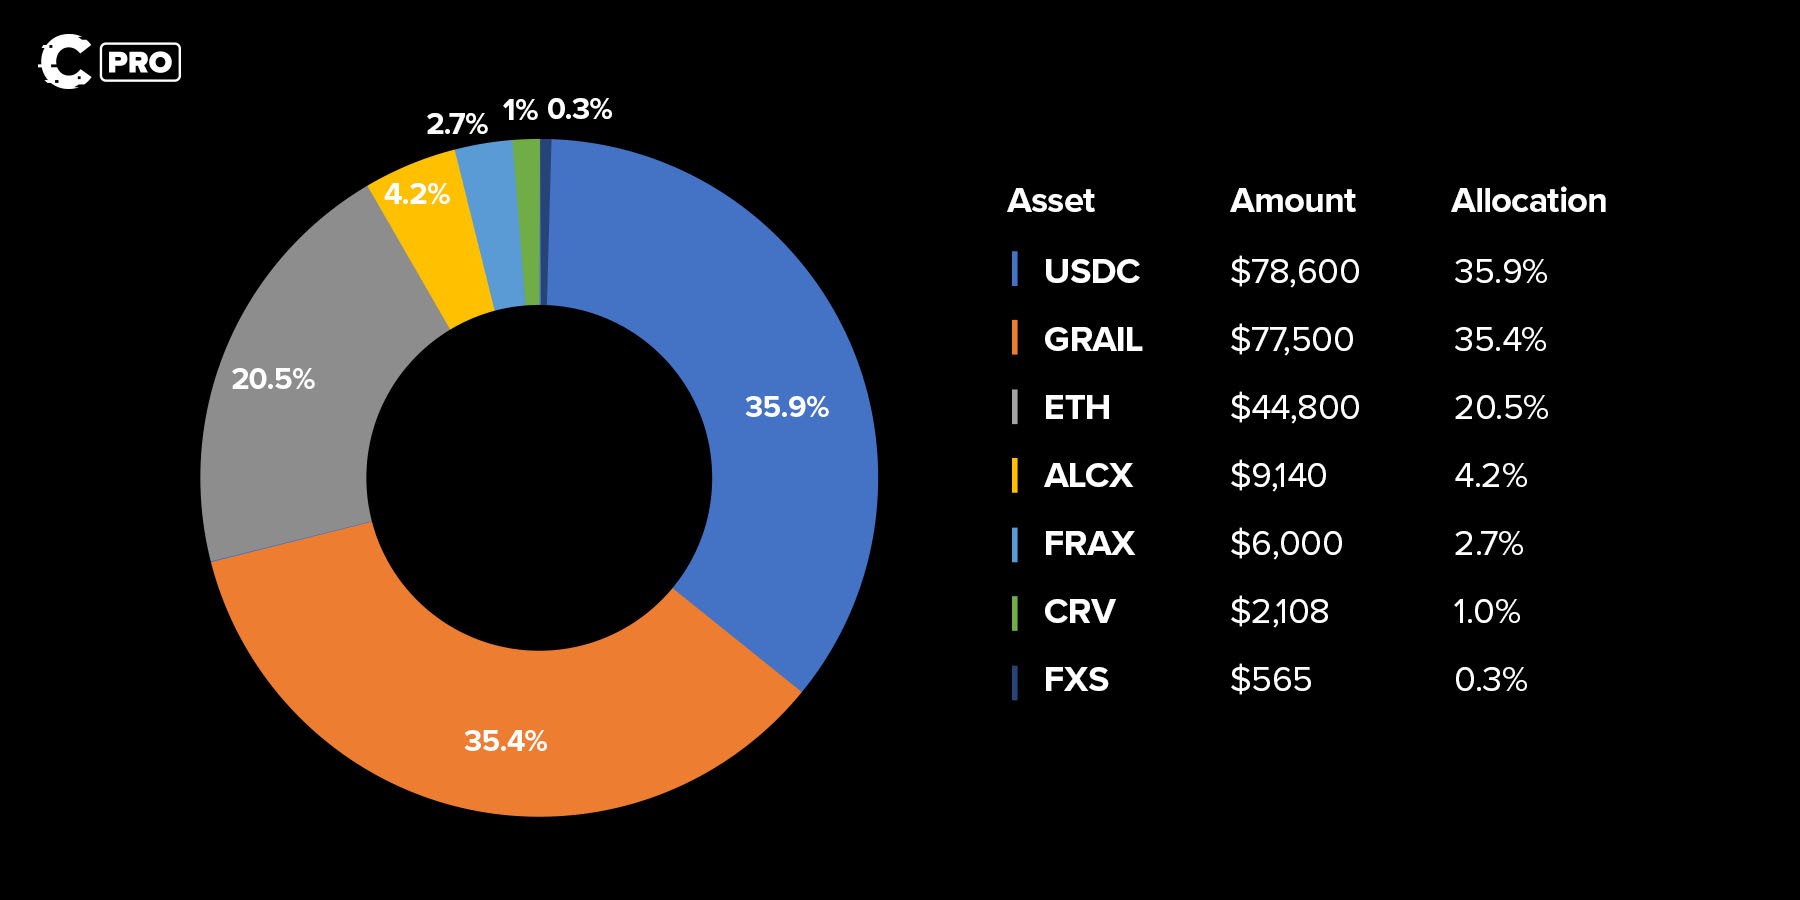Click the Allocation column header
This screenshot has width=1800, height=900.
point(1528,201)
